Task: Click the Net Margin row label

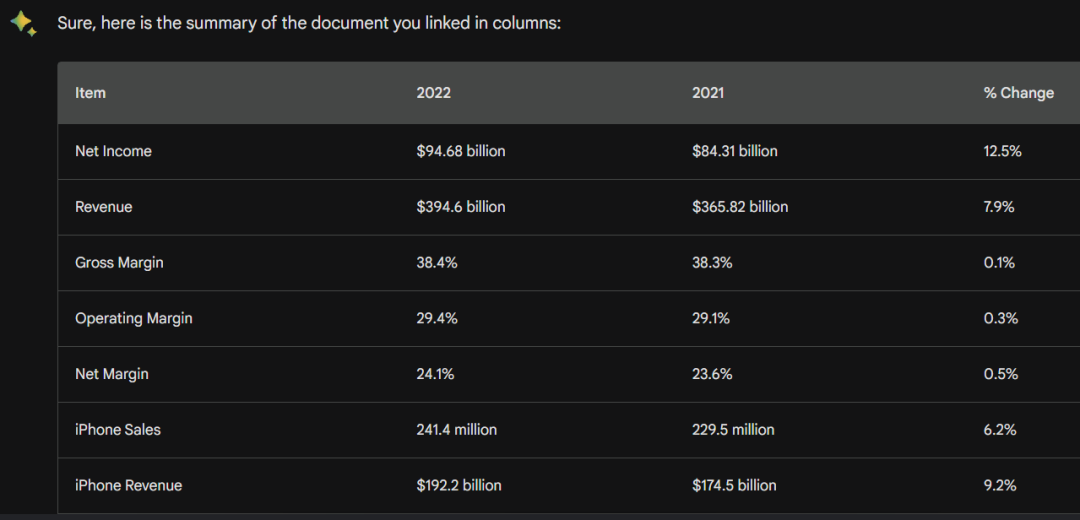Action: pyautogui.click(x=112, y=374)
